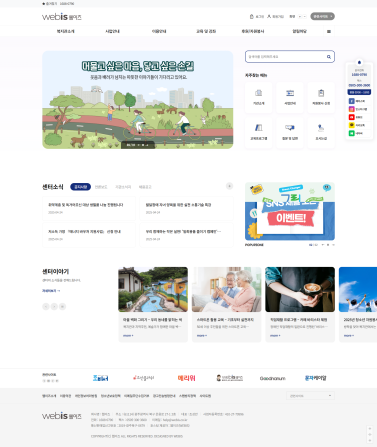Open the second main navigation menu item
This screenshot has width=377, height=447.
(112, 31)
